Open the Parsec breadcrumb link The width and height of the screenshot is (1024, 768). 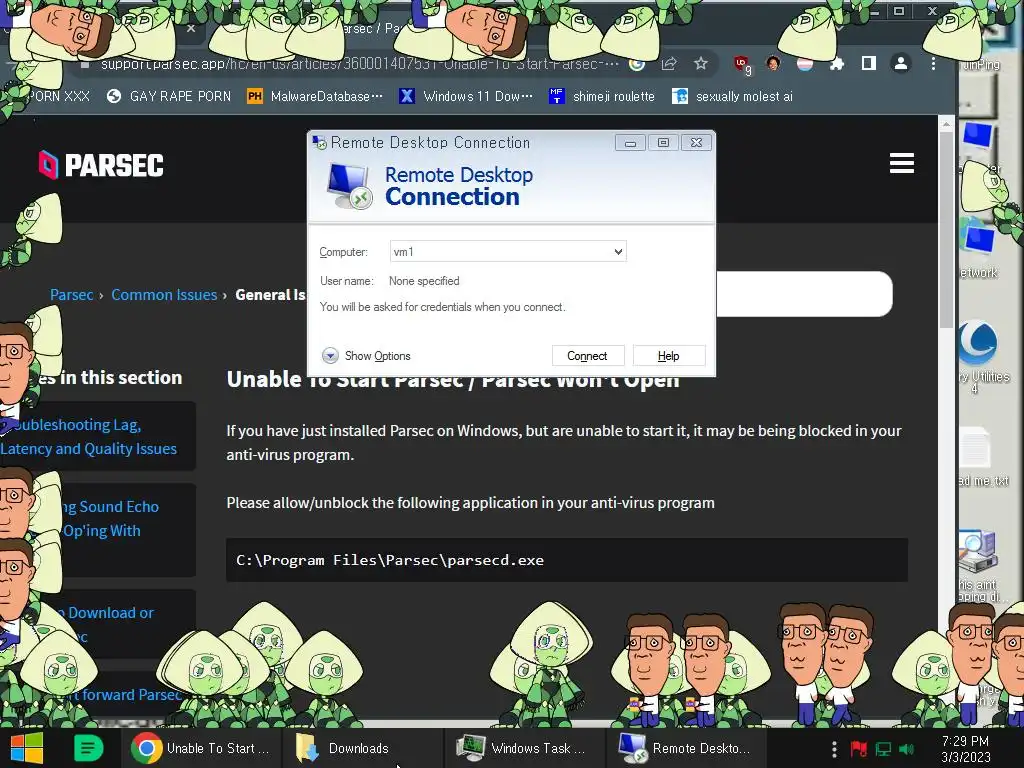point(71,295)
